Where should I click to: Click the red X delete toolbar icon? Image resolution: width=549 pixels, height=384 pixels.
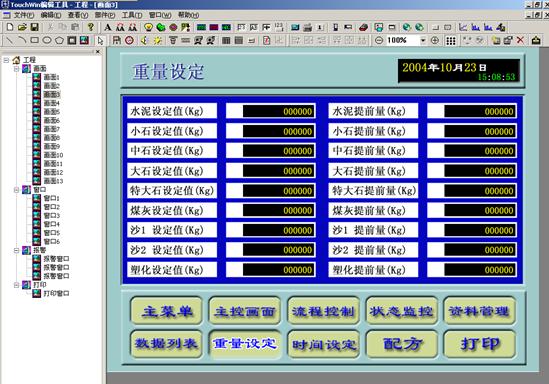point(520,40)
